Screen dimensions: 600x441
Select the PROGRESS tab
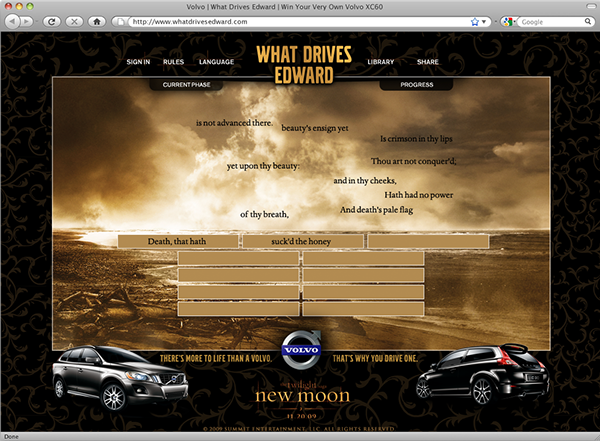417,85
